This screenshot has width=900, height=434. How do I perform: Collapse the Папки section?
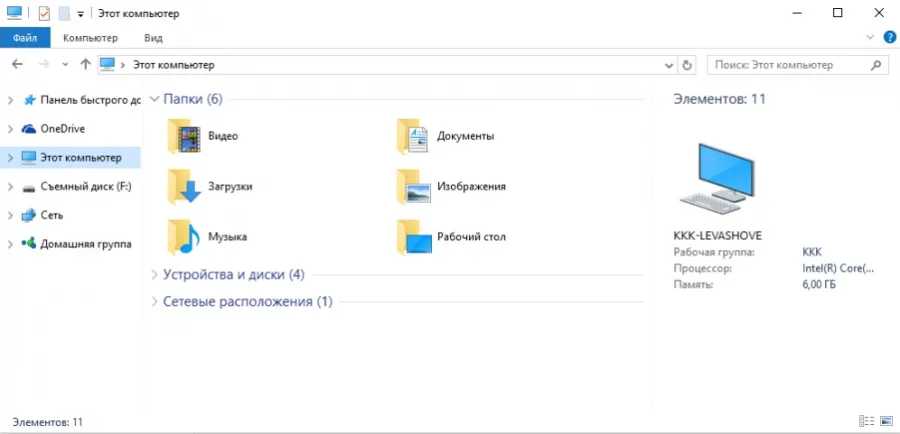[154, 99]
